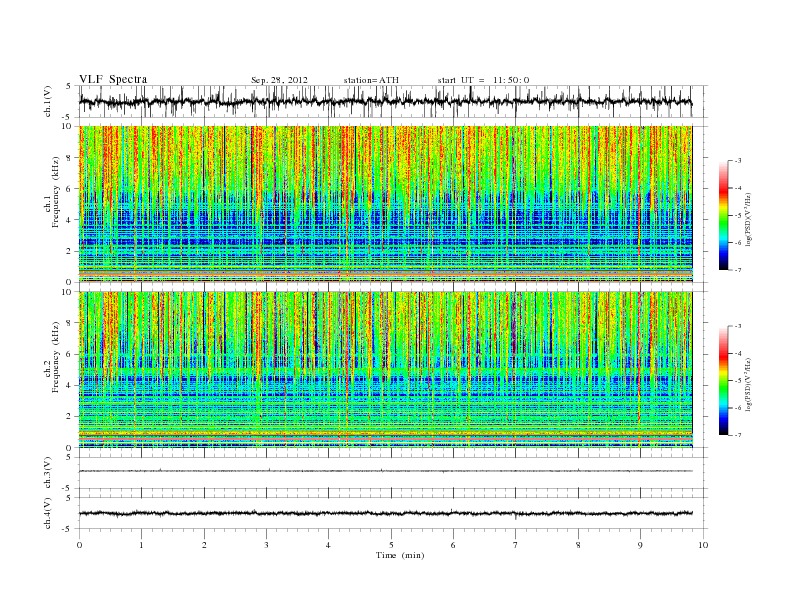
Task: Click the "8" tick on the time axis
Action: coord(578,545)
